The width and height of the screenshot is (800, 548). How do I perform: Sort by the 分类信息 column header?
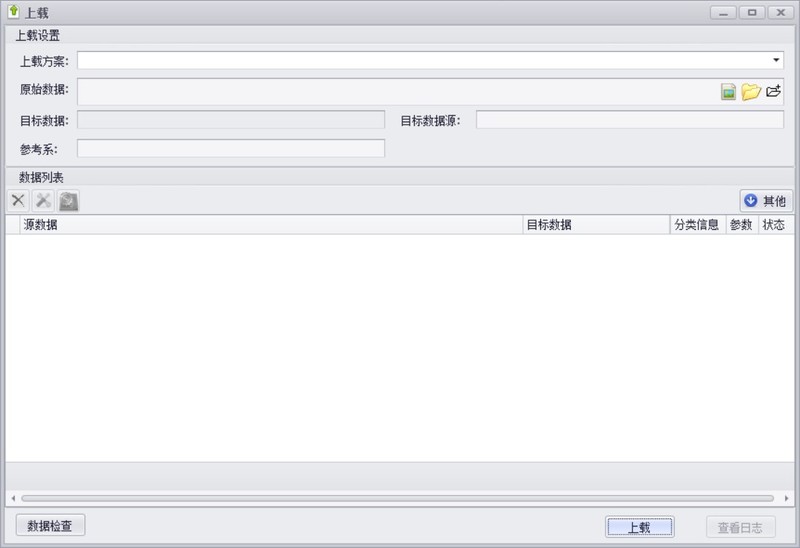(x=696, y=225)
